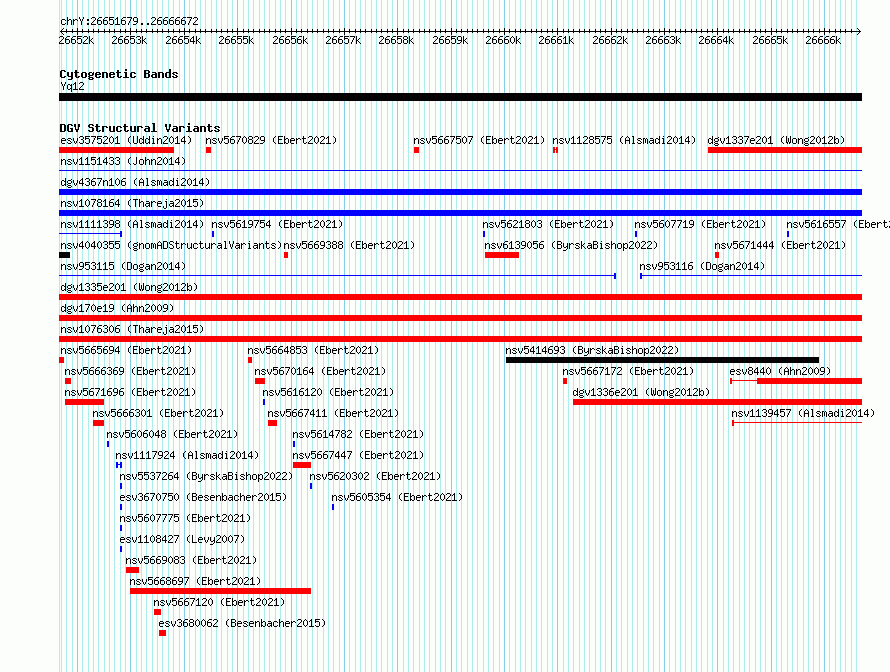
Task: Select nsv5620302 (Ebert2021) variant
Action: pyautogui.click(x=375, y=476)
